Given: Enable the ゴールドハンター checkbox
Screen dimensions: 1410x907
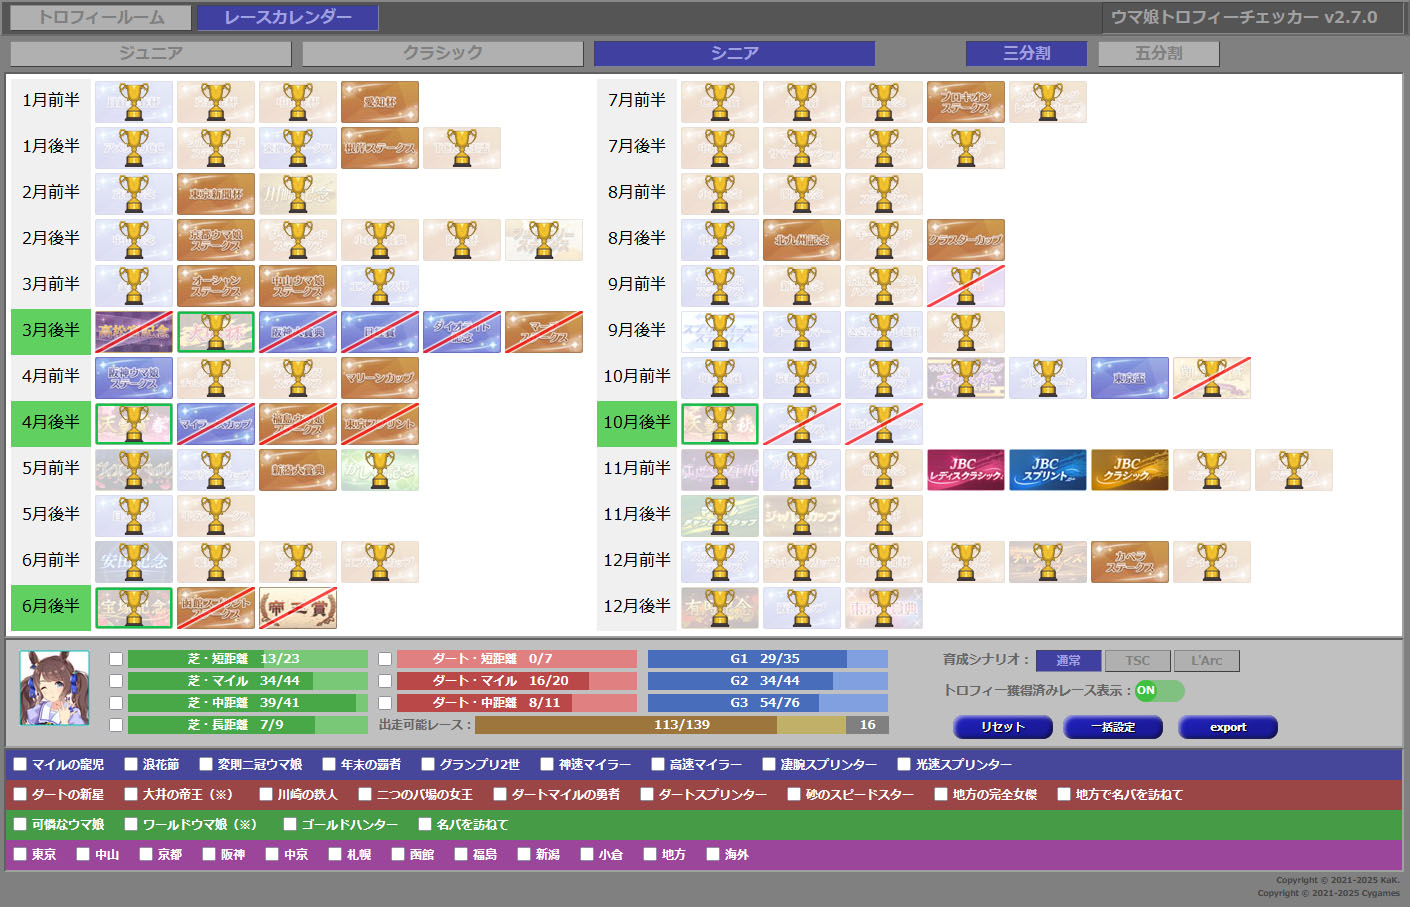Looking at the screenshot, I should tap(290, 824).
